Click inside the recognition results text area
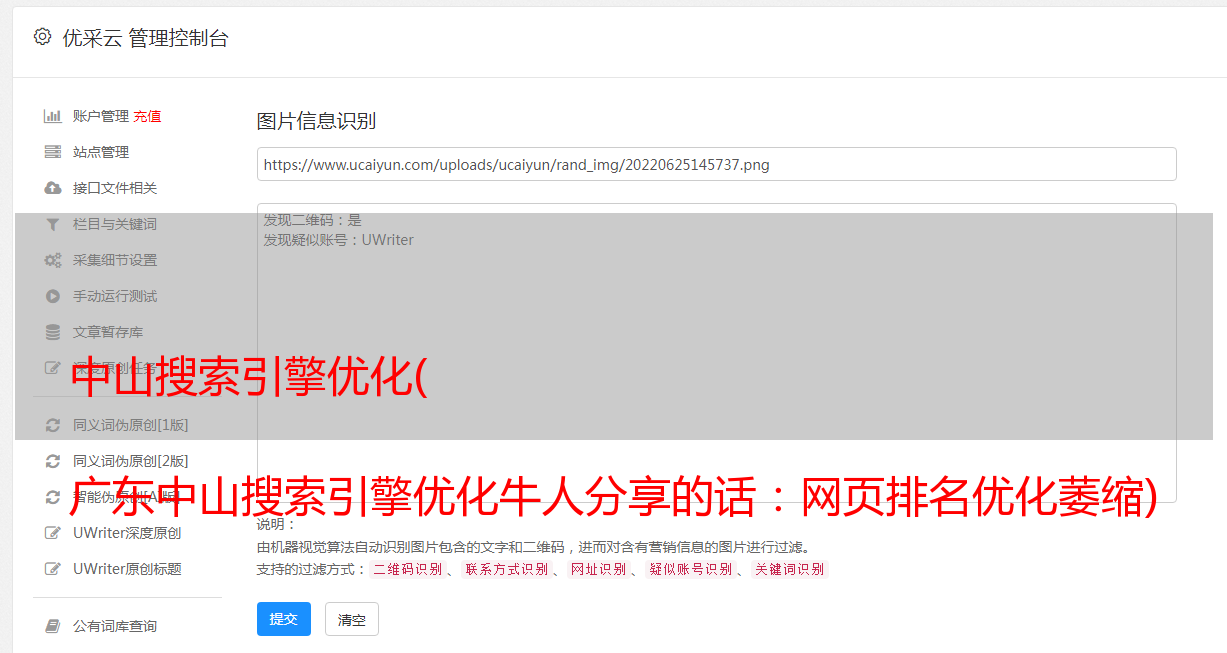The width and height of the screenshot is (1227, 653). pyautogui.click(x=716, y=353)
